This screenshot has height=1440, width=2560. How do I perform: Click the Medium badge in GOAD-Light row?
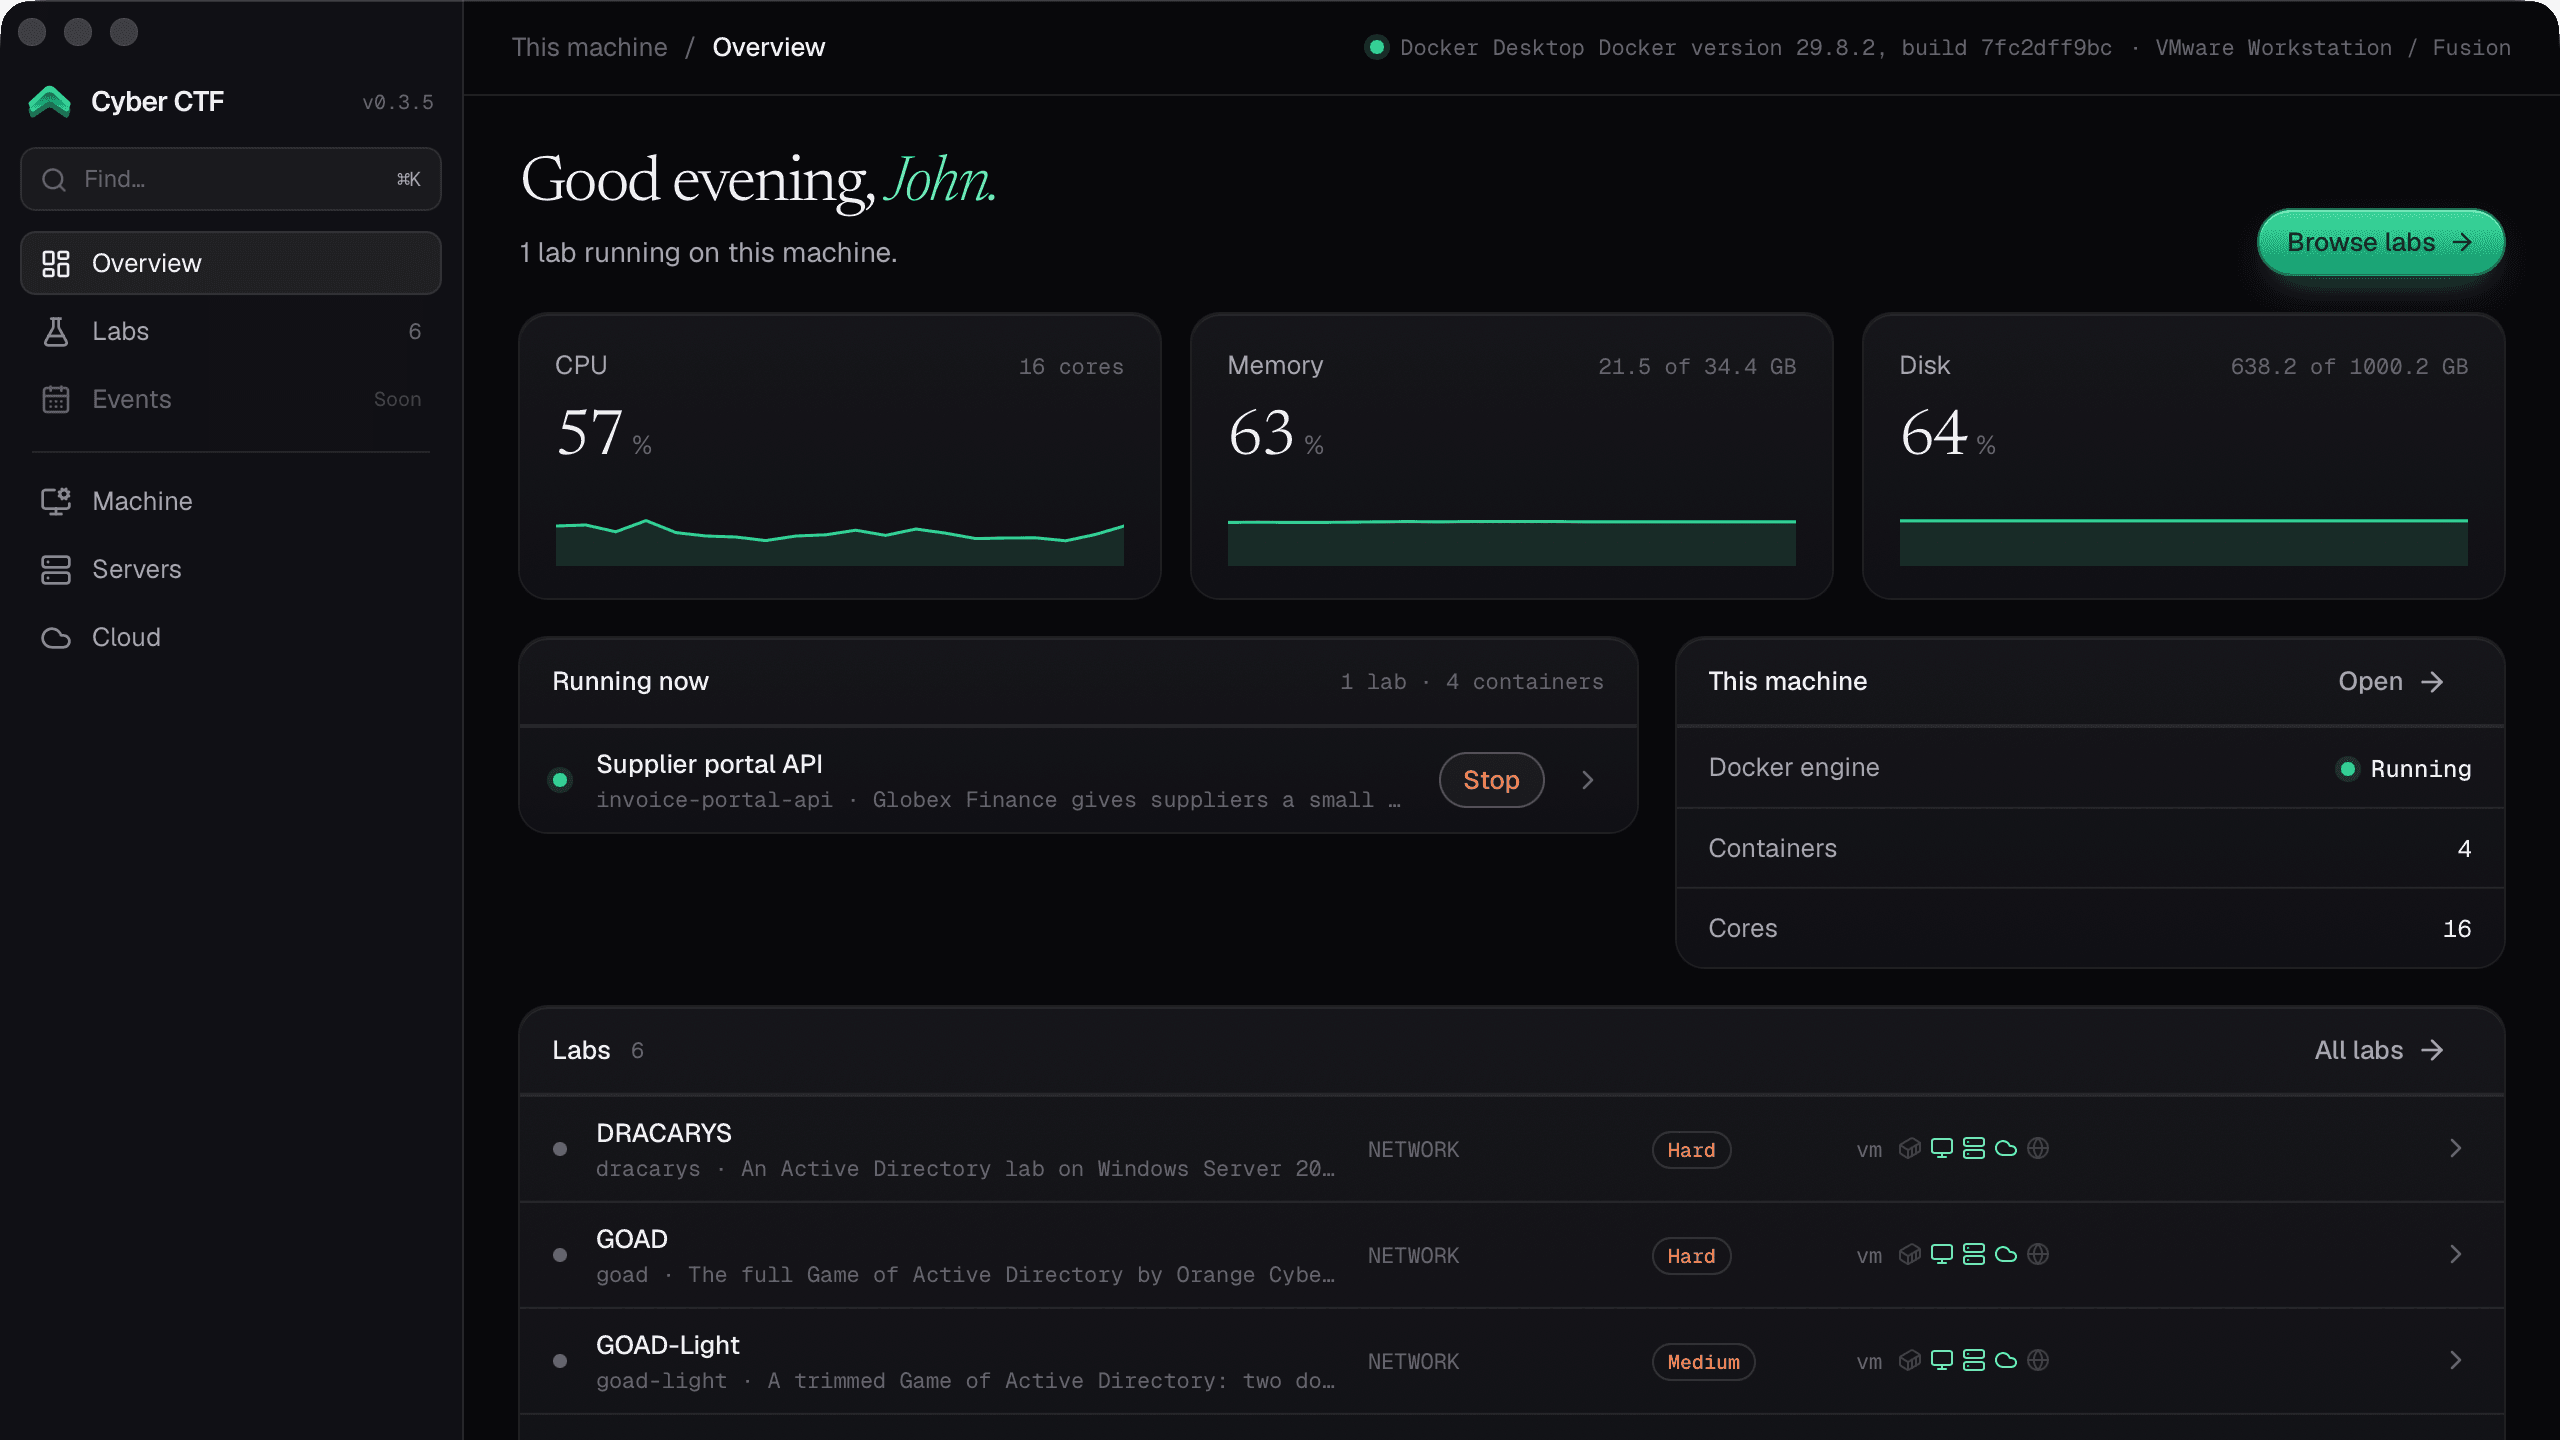1703,1362
